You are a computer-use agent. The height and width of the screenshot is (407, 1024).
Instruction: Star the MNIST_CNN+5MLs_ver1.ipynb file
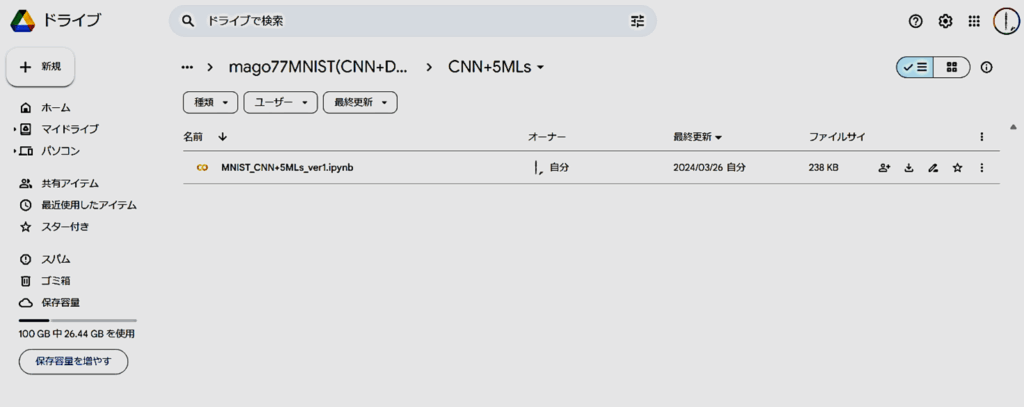(957, 168)
